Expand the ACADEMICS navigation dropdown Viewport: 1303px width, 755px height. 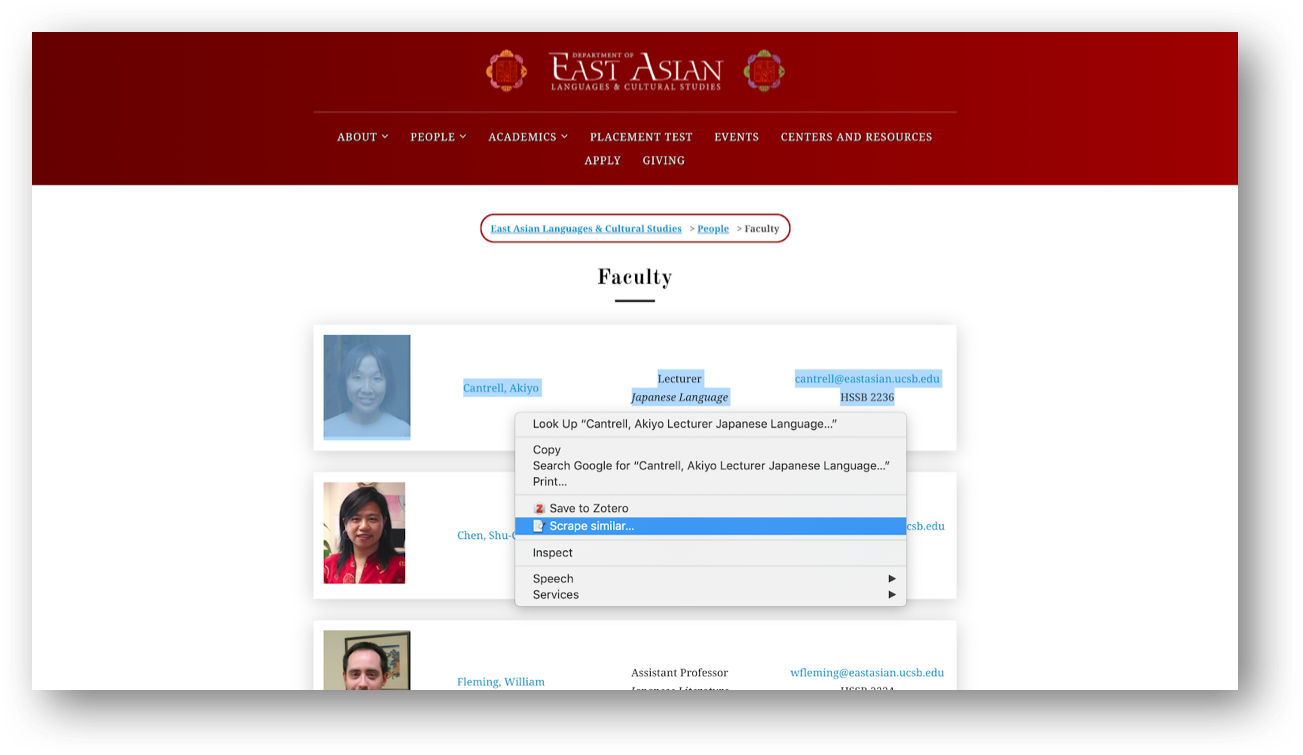528,137
